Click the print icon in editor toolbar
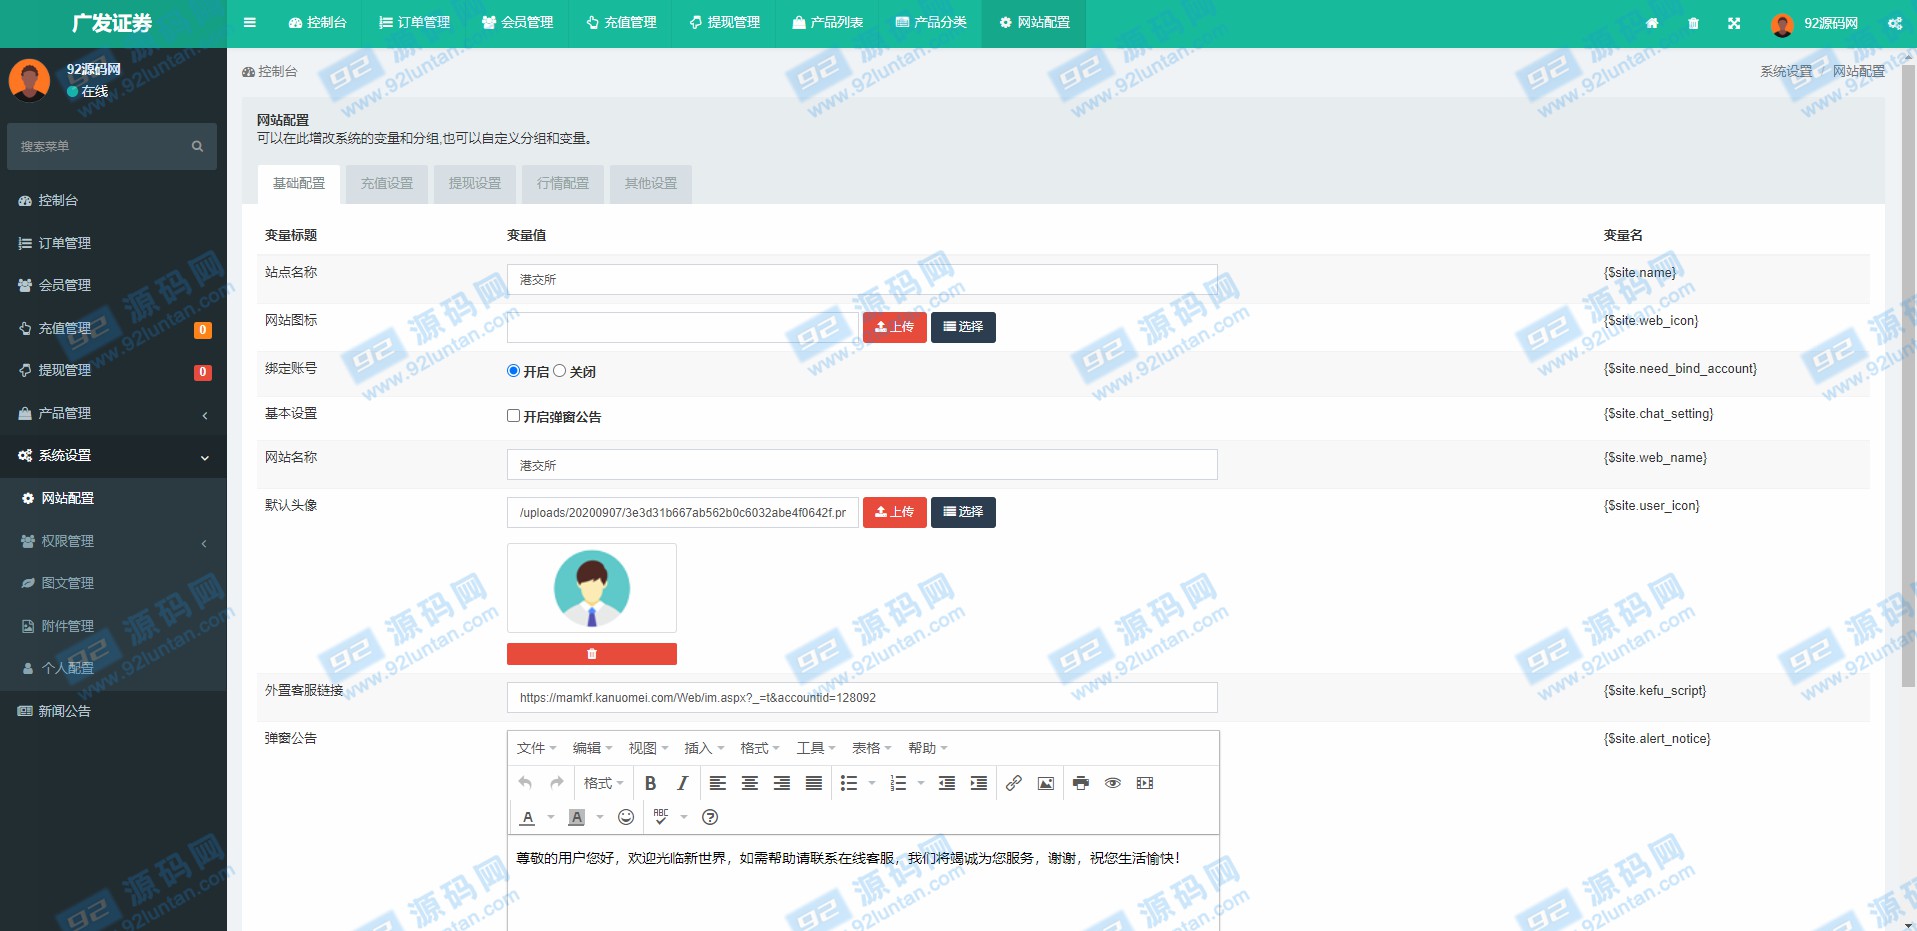This screenshot has width=1917, height=931. click(x=1080, y=783)
